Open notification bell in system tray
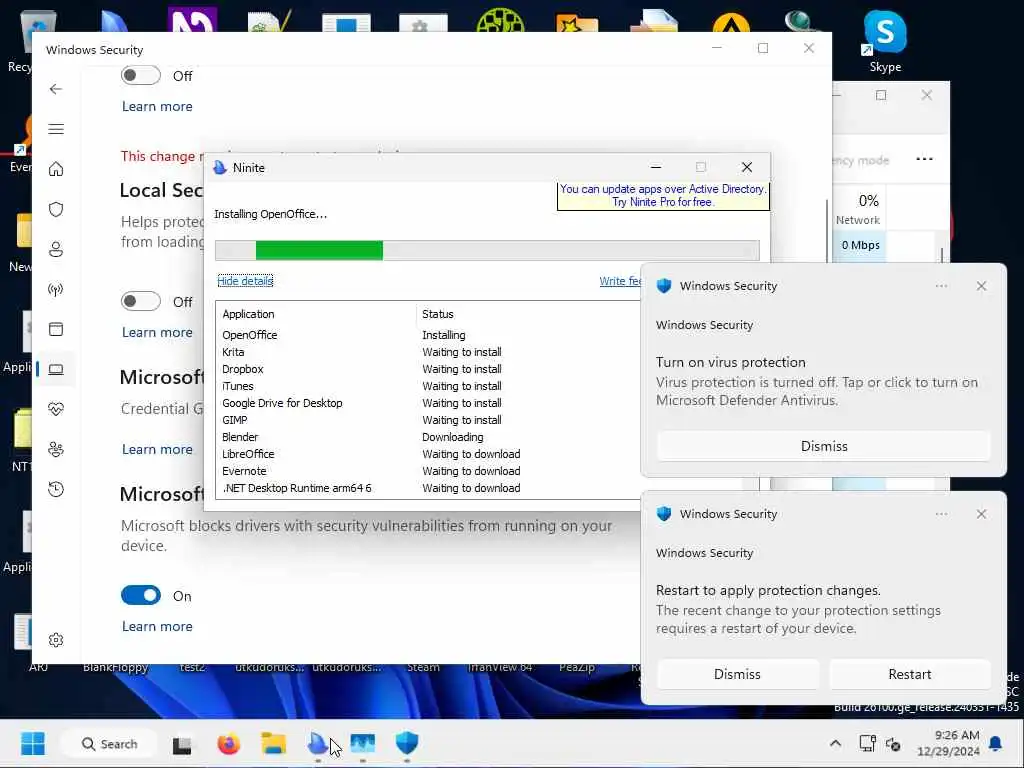 (x=996, y=743)
